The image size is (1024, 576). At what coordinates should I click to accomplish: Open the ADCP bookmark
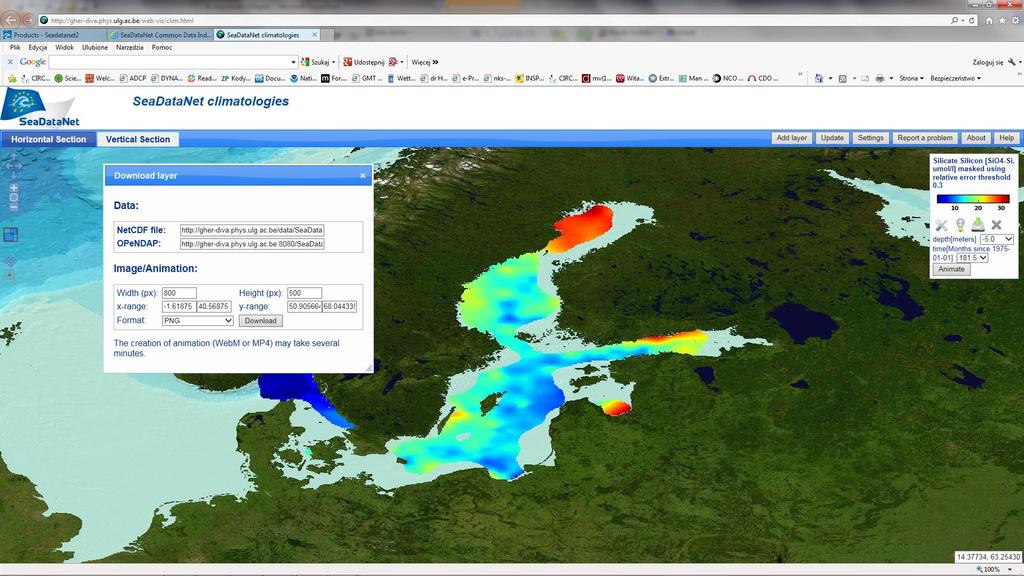(x=133, y=78)
